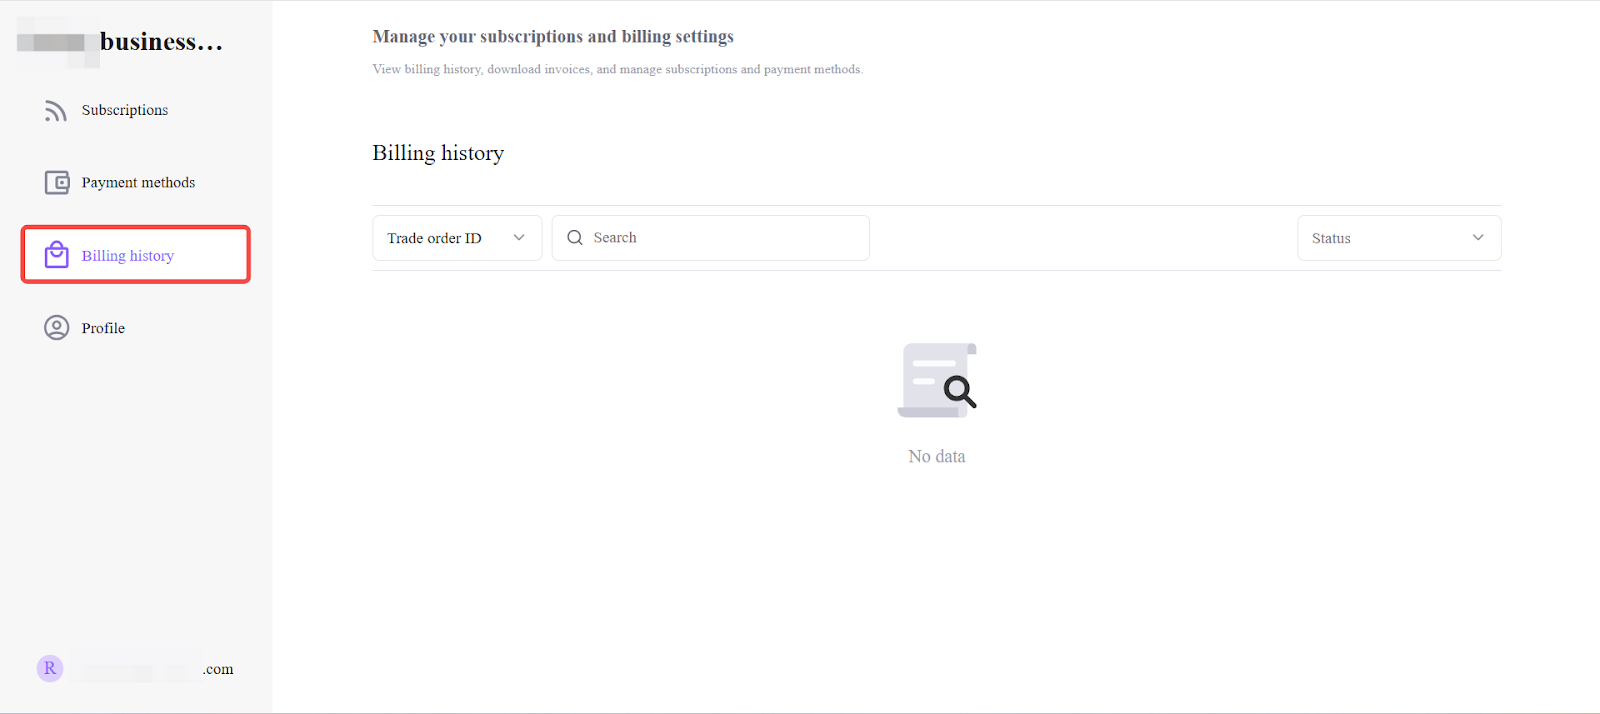Viewport: 1600px width, 714px height.
Task: Select the Payment methods menu label
Action: click(x=138, y=183)
